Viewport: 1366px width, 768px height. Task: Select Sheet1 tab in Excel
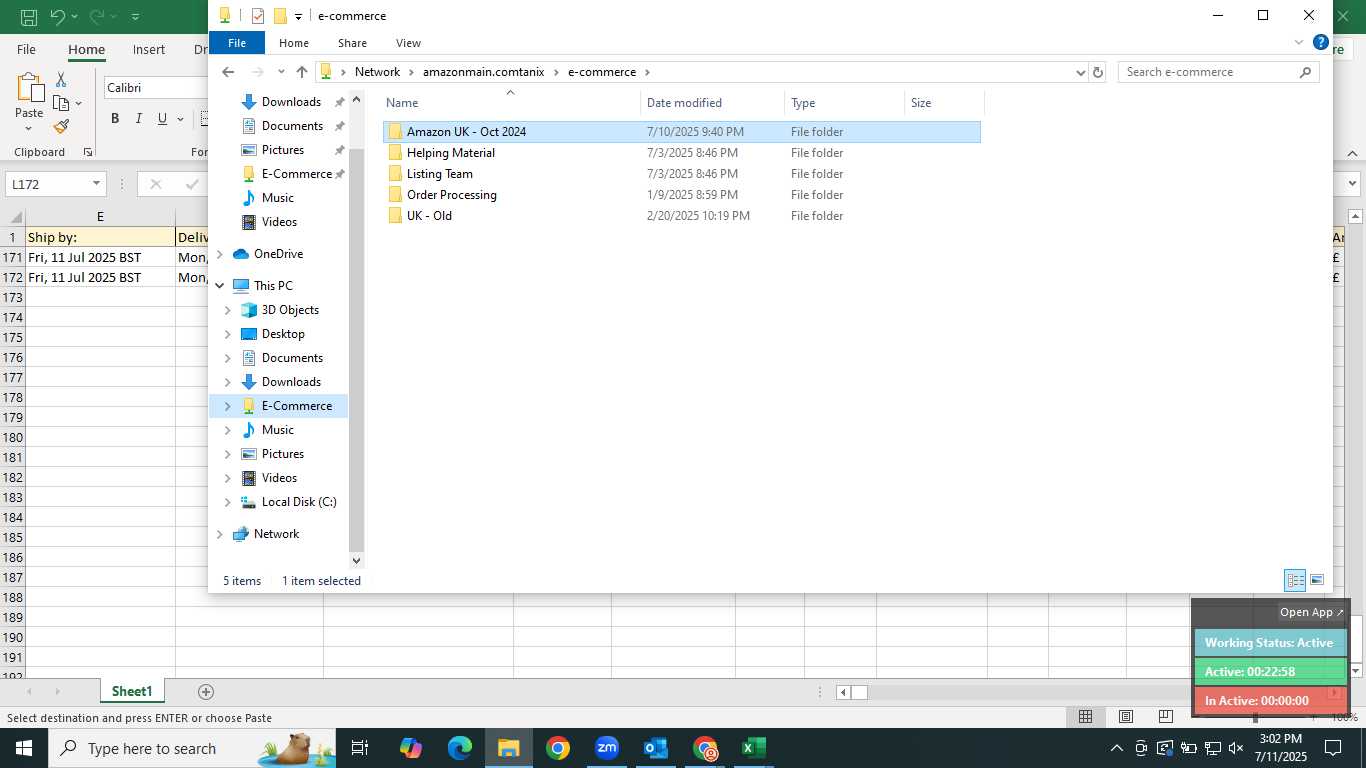point(132,691)
